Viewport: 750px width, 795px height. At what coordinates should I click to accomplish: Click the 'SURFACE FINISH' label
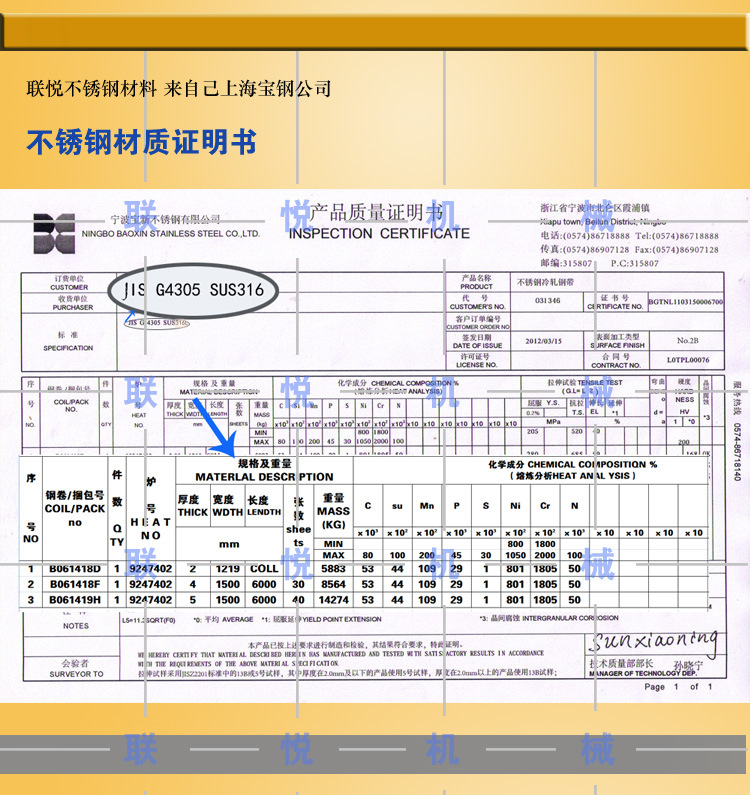(617, 345)
